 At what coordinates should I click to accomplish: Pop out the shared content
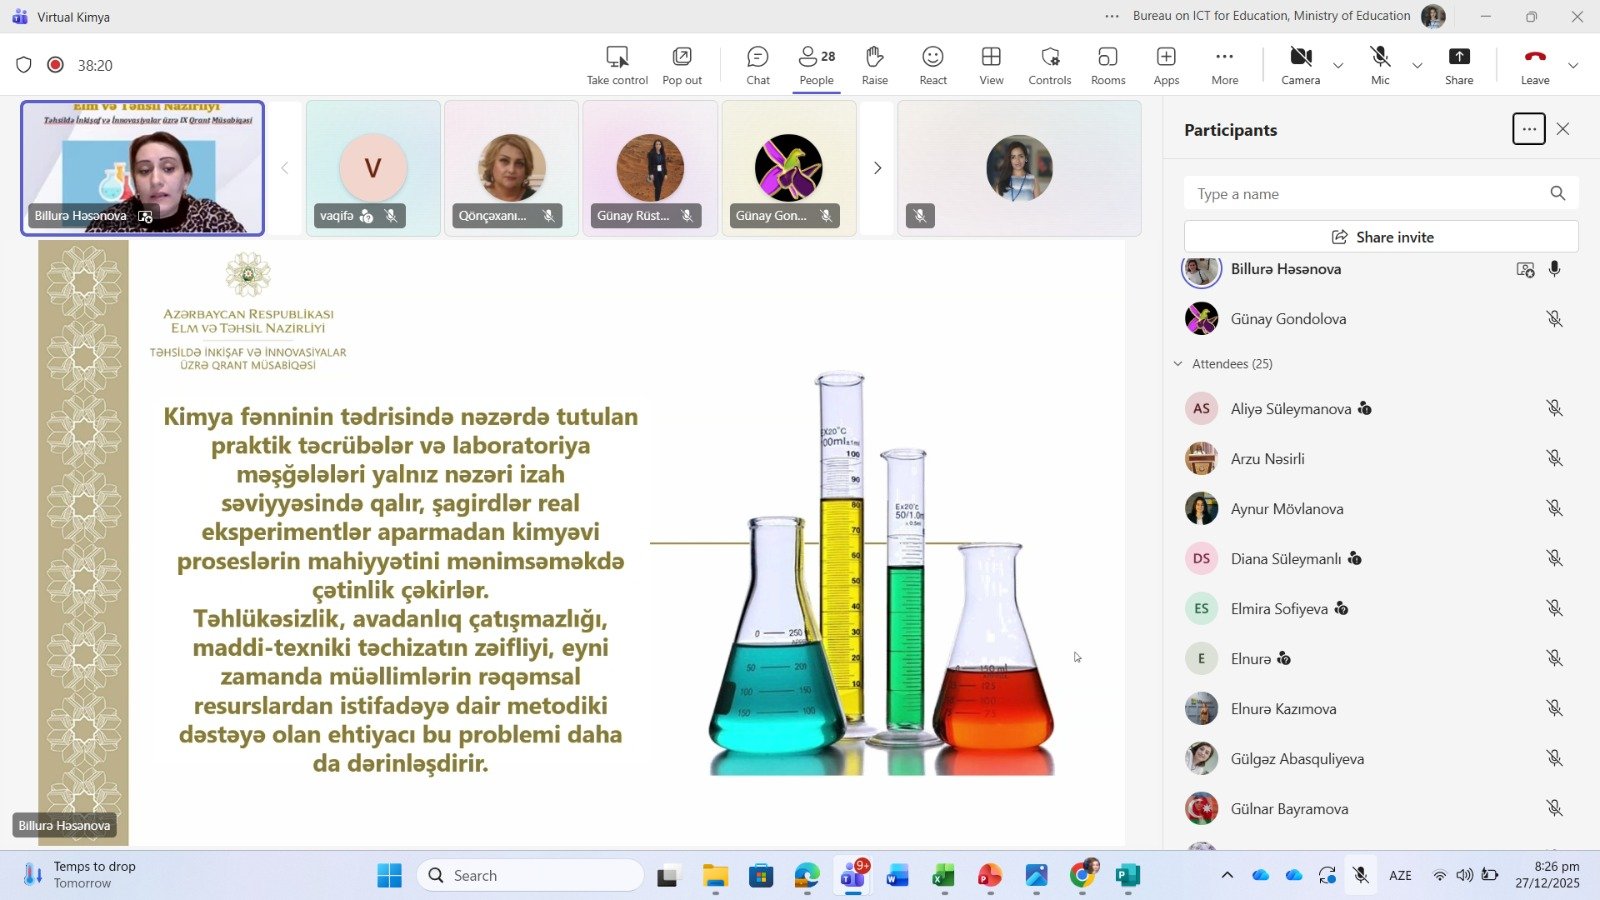682,65
